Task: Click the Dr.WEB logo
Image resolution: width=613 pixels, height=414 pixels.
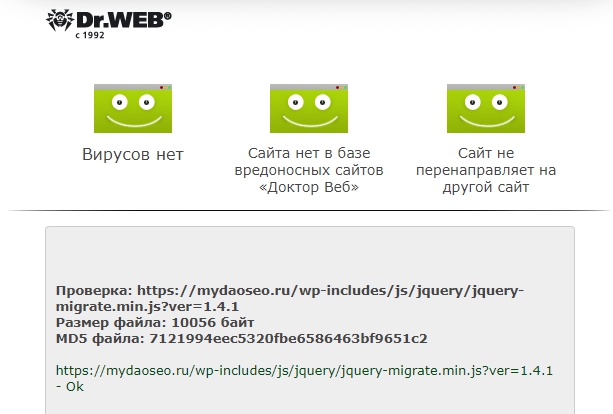Action: click(x=109, y=23)
